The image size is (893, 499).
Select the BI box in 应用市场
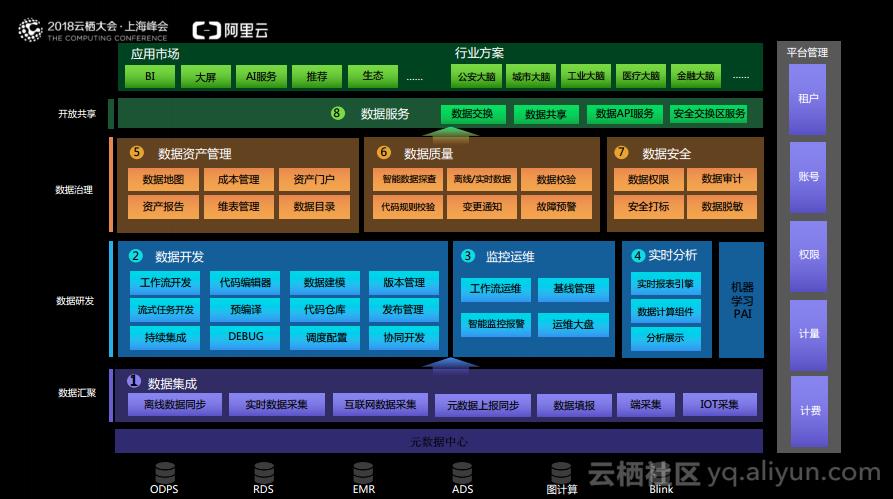(150, 76)
